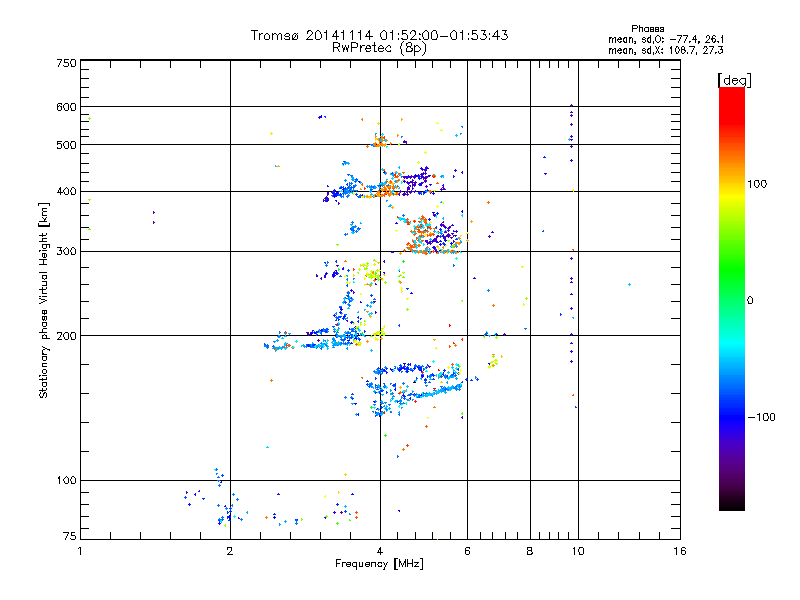The height and width of the screenshot is (600, 800).
Task: Click the rainbow phase colorbar
Action: point(732,298)
